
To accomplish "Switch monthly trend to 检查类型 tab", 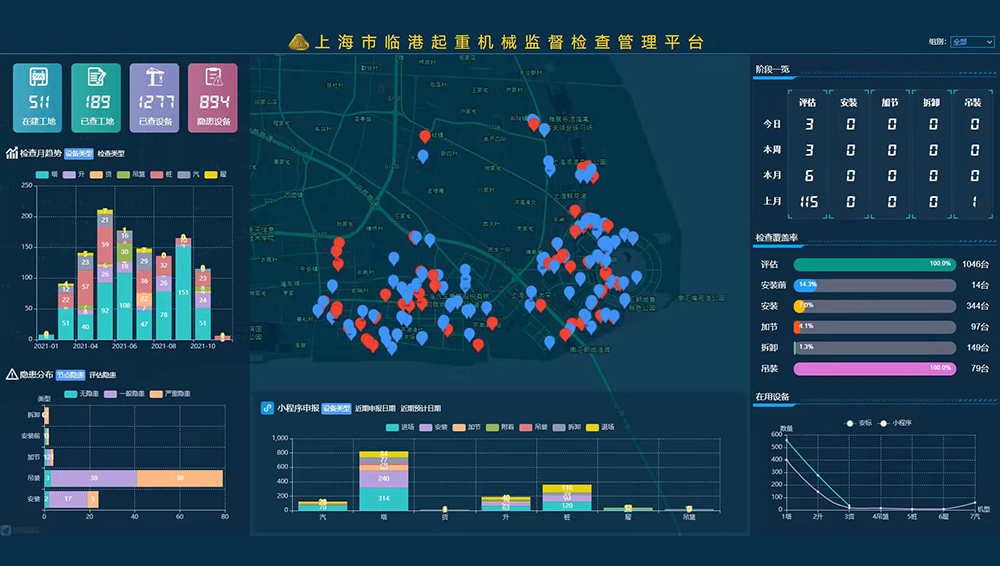I will 111,153.
